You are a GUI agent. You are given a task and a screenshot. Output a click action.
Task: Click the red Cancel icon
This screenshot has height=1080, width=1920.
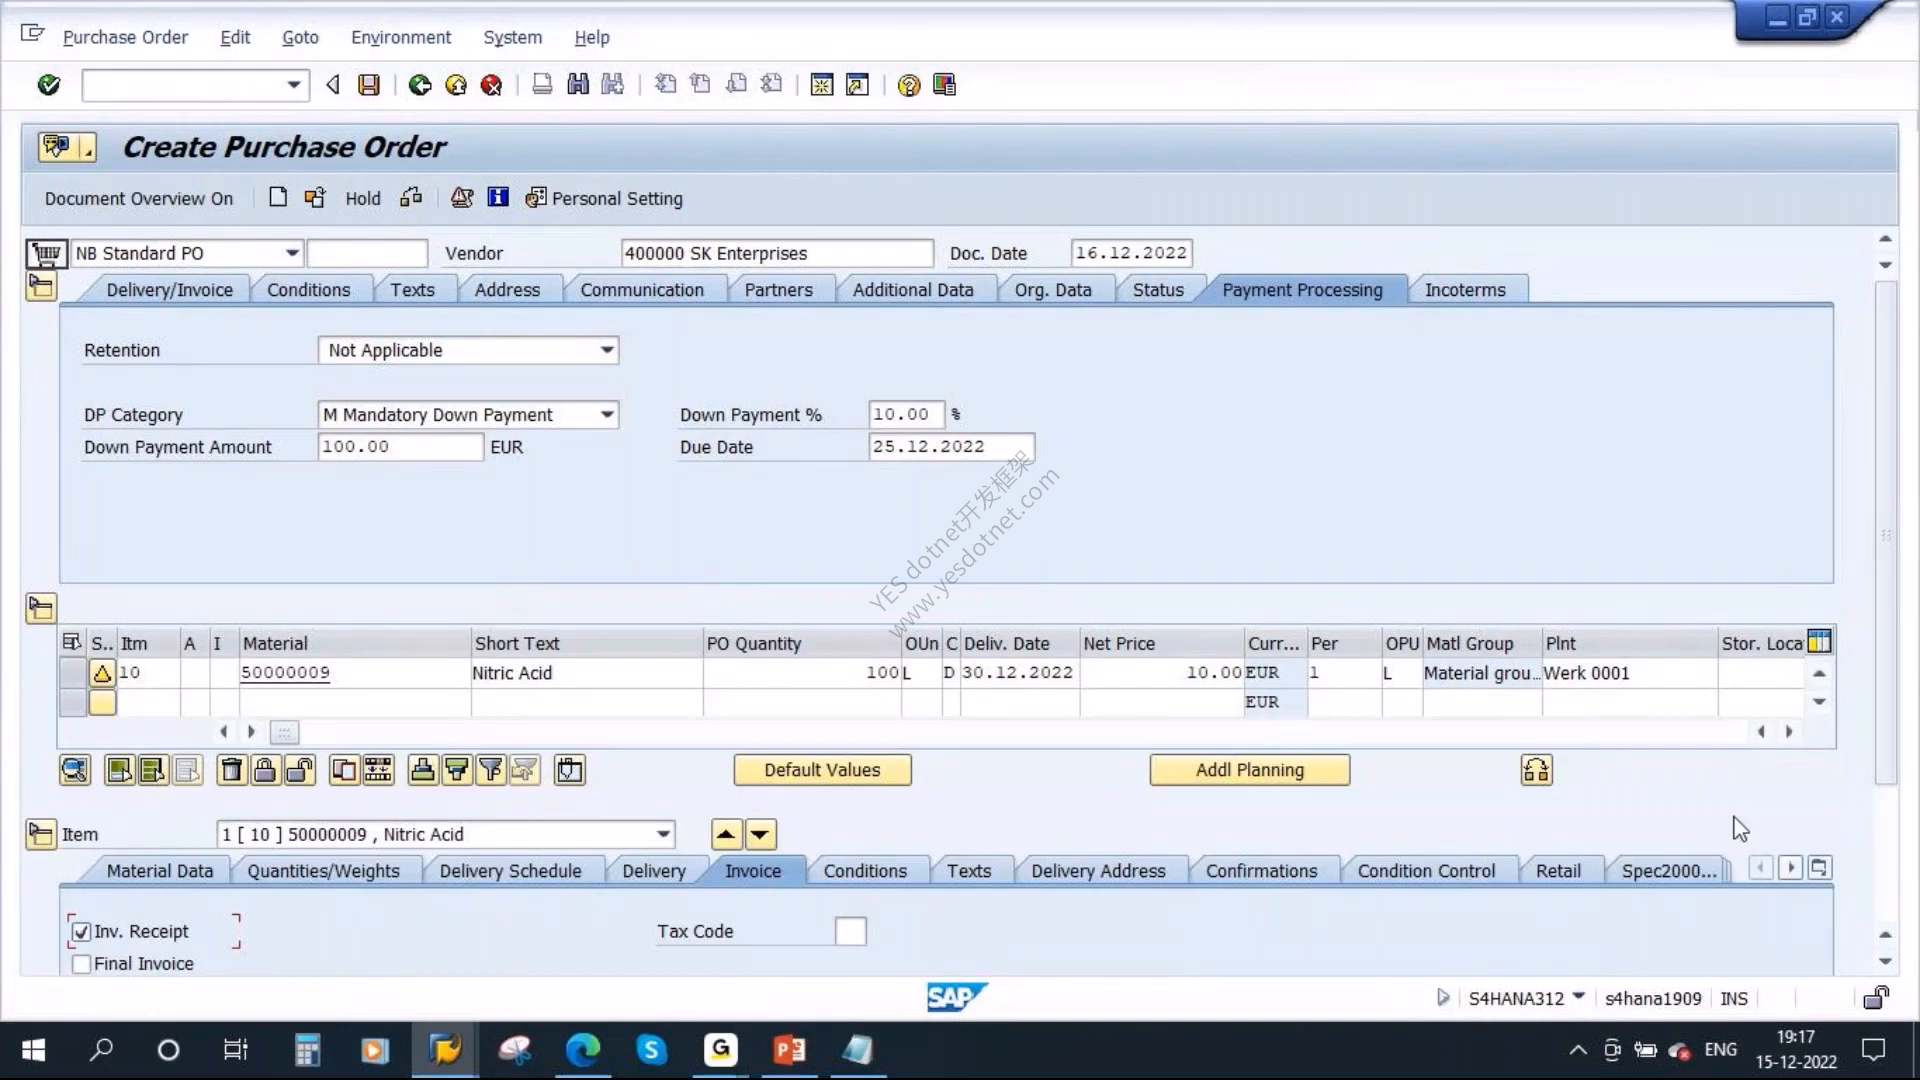(x=491, y=85)
